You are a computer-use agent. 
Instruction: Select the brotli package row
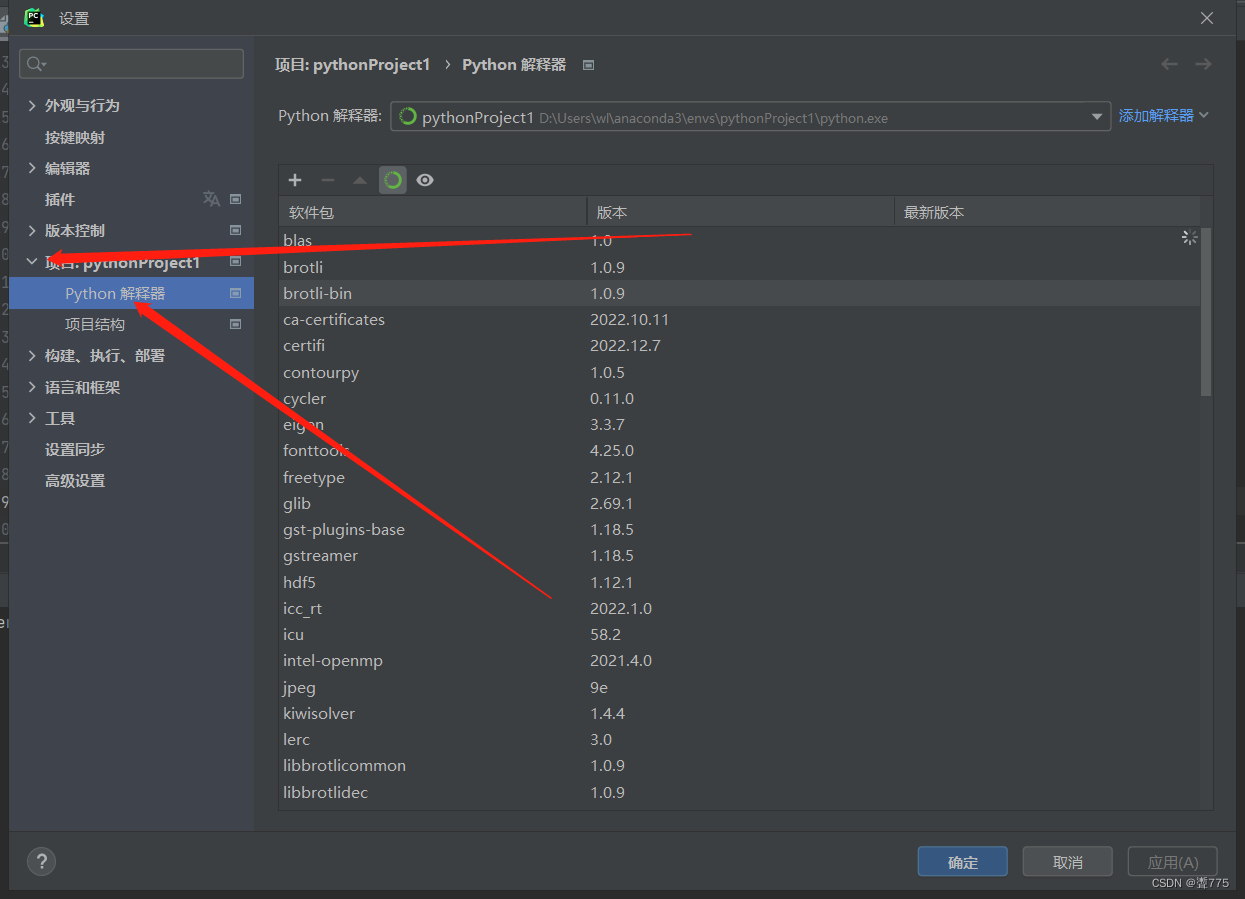point(739,267)
